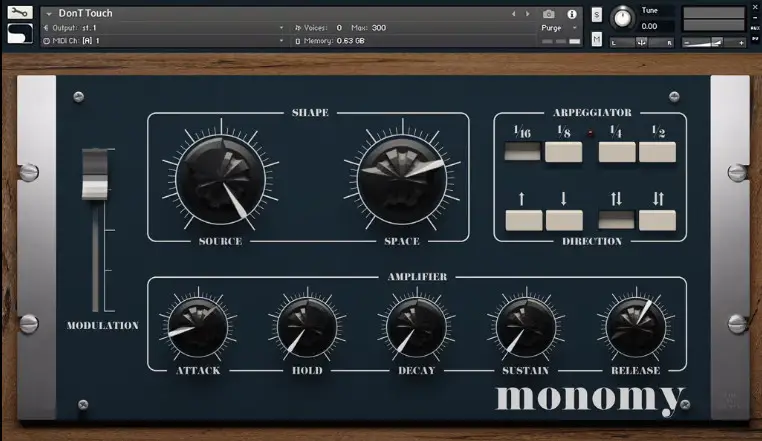
Task: Click the header volume slider
Action: point(713,43)
